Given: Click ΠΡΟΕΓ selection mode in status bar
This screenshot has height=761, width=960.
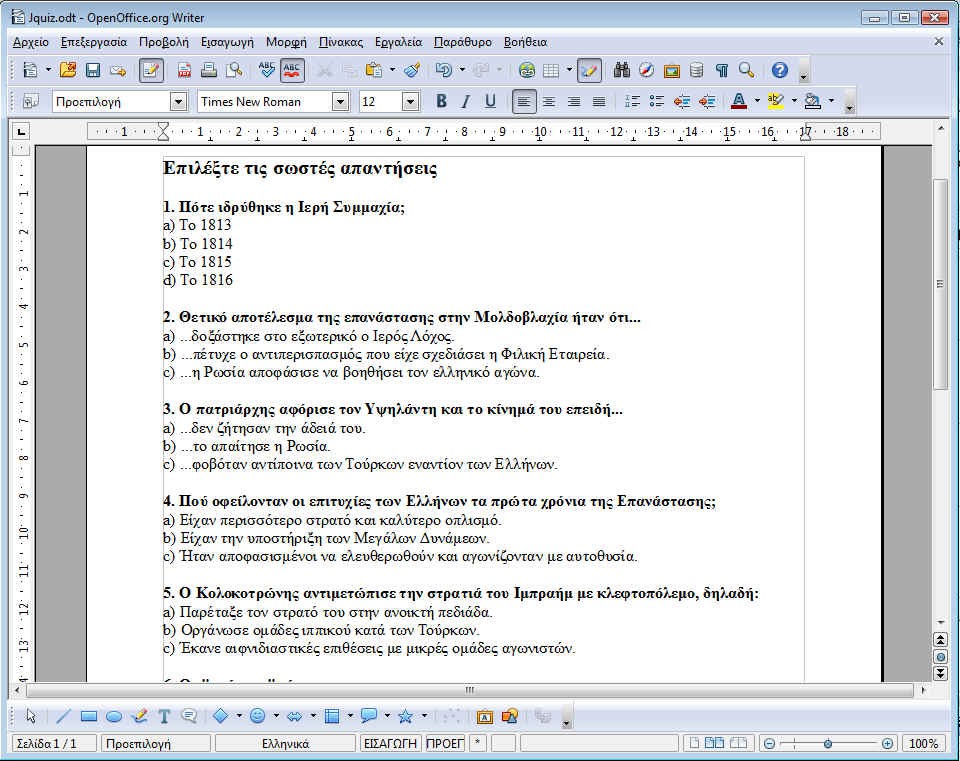Looking at the screenshot, I should coord(445,743).
